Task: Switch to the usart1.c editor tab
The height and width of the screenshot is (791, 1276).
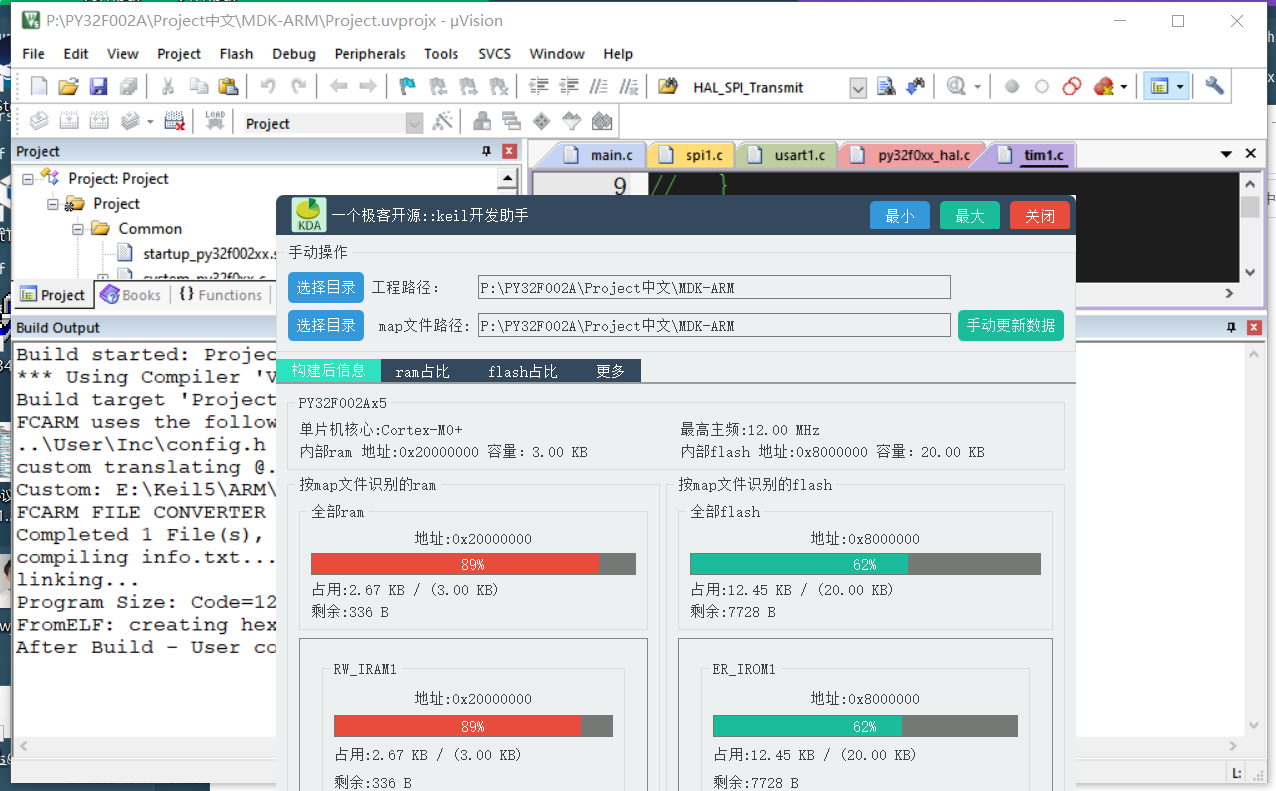Action: (x=788, y=155)
